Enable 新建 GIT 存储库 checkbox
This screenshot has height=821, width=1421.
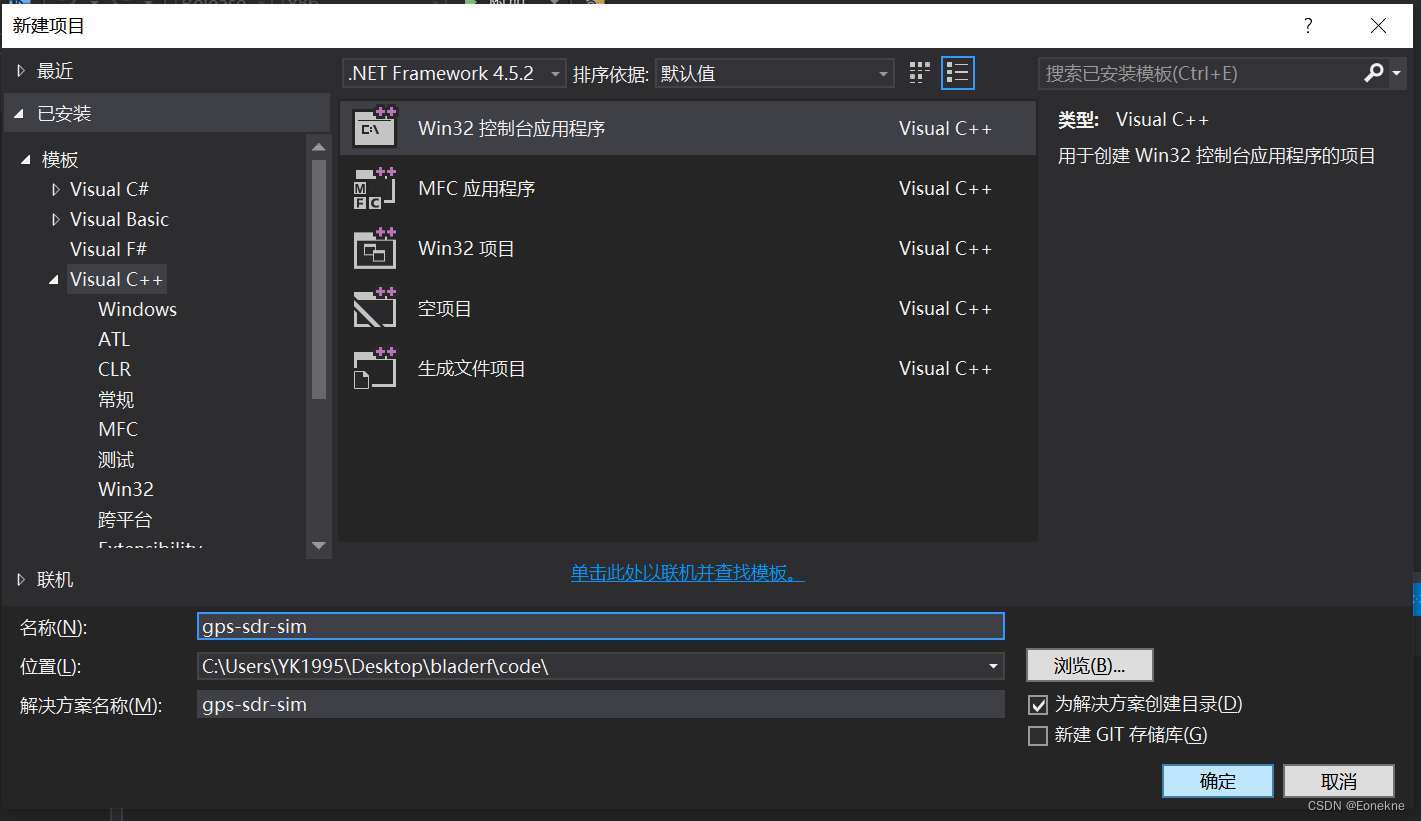coord(1038,736)
